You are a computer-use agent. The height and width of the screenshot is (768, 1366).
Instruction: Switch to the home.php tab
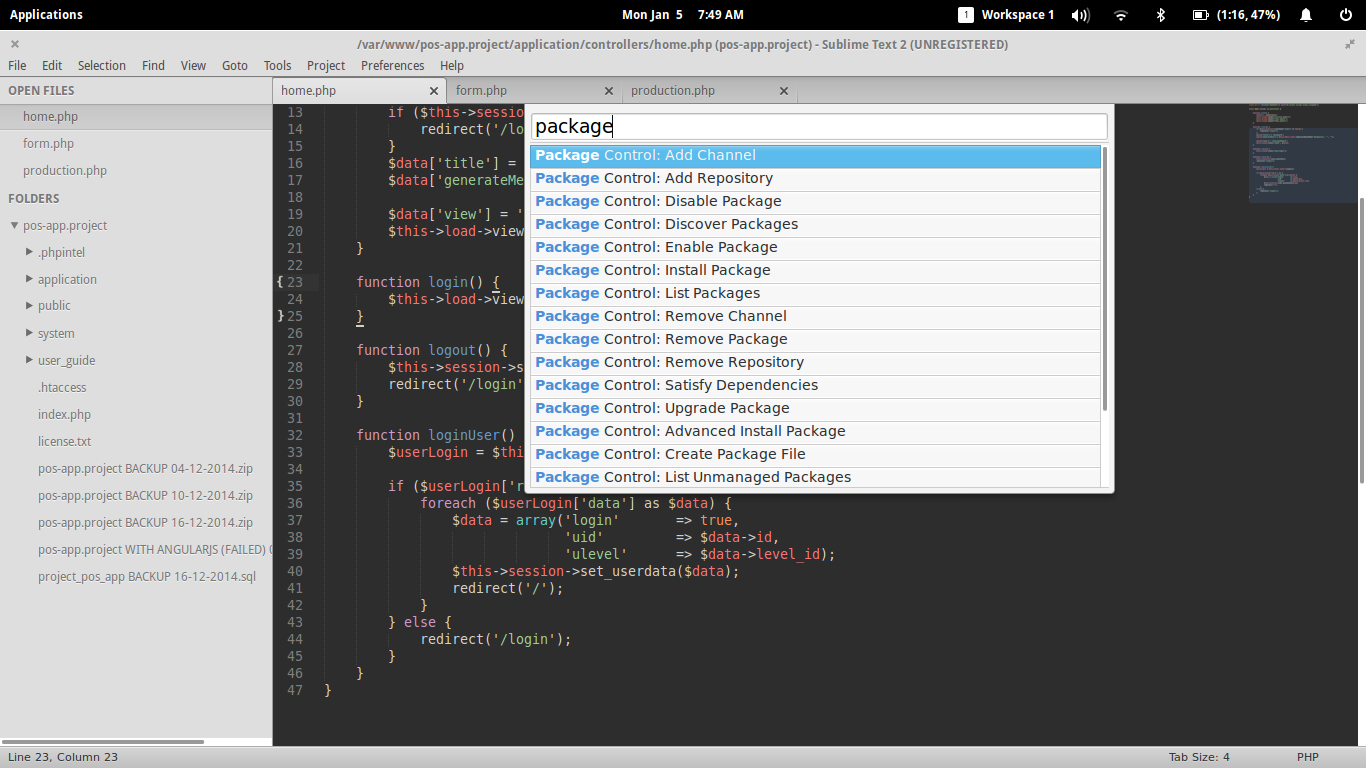click(358, 90)
